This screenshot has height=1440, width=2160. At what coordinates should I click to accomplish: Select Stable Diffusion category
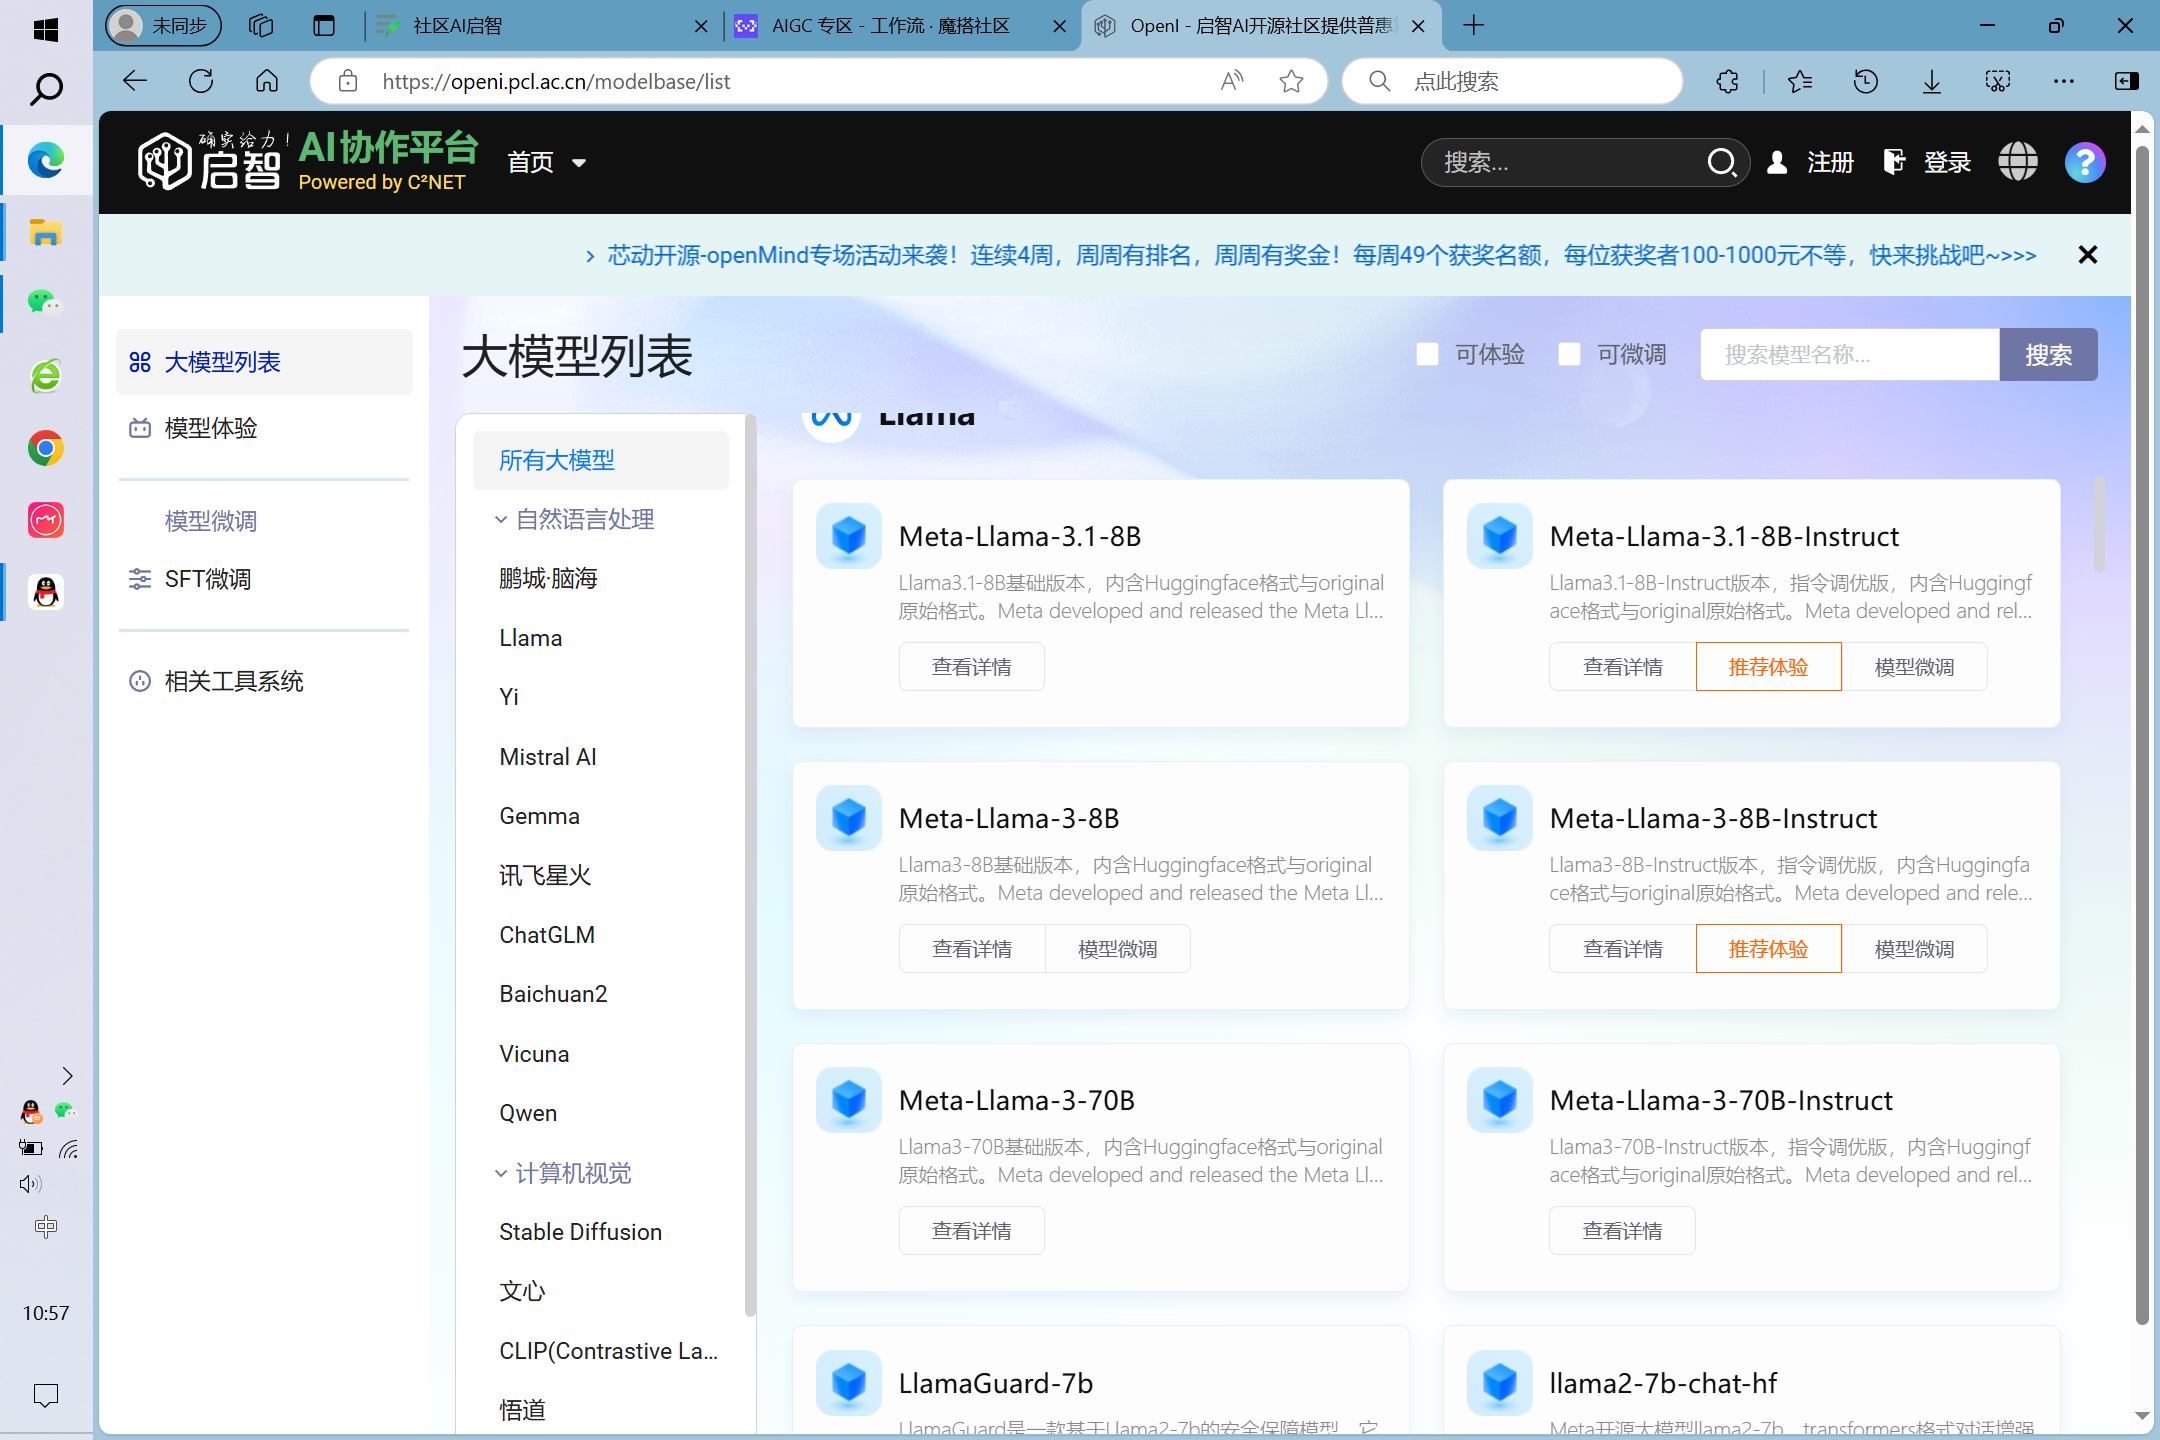pos(581,1232)
